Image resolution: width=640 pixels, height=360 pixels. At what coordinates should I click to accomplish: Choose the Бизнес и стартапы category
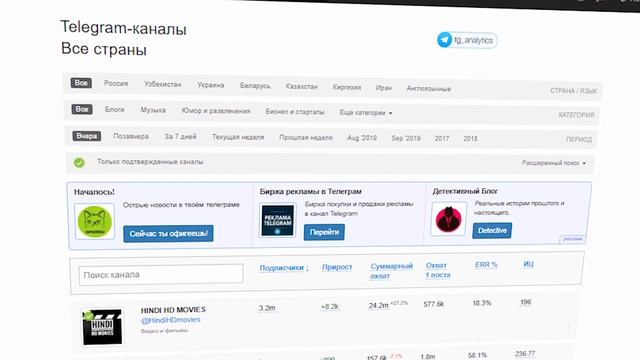[295, 111]
